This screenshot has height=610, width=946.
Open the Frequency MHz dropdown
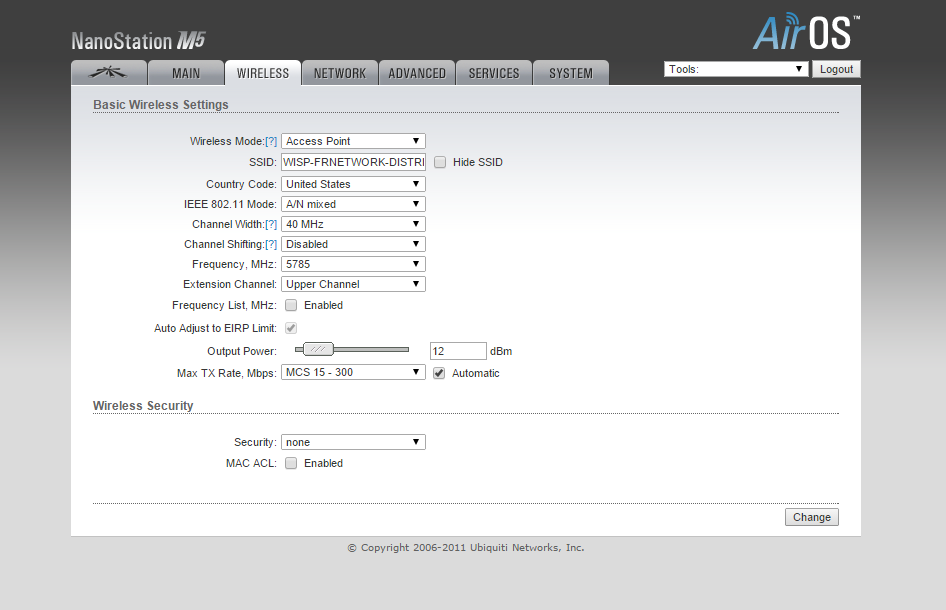click(x=354, y=264)
